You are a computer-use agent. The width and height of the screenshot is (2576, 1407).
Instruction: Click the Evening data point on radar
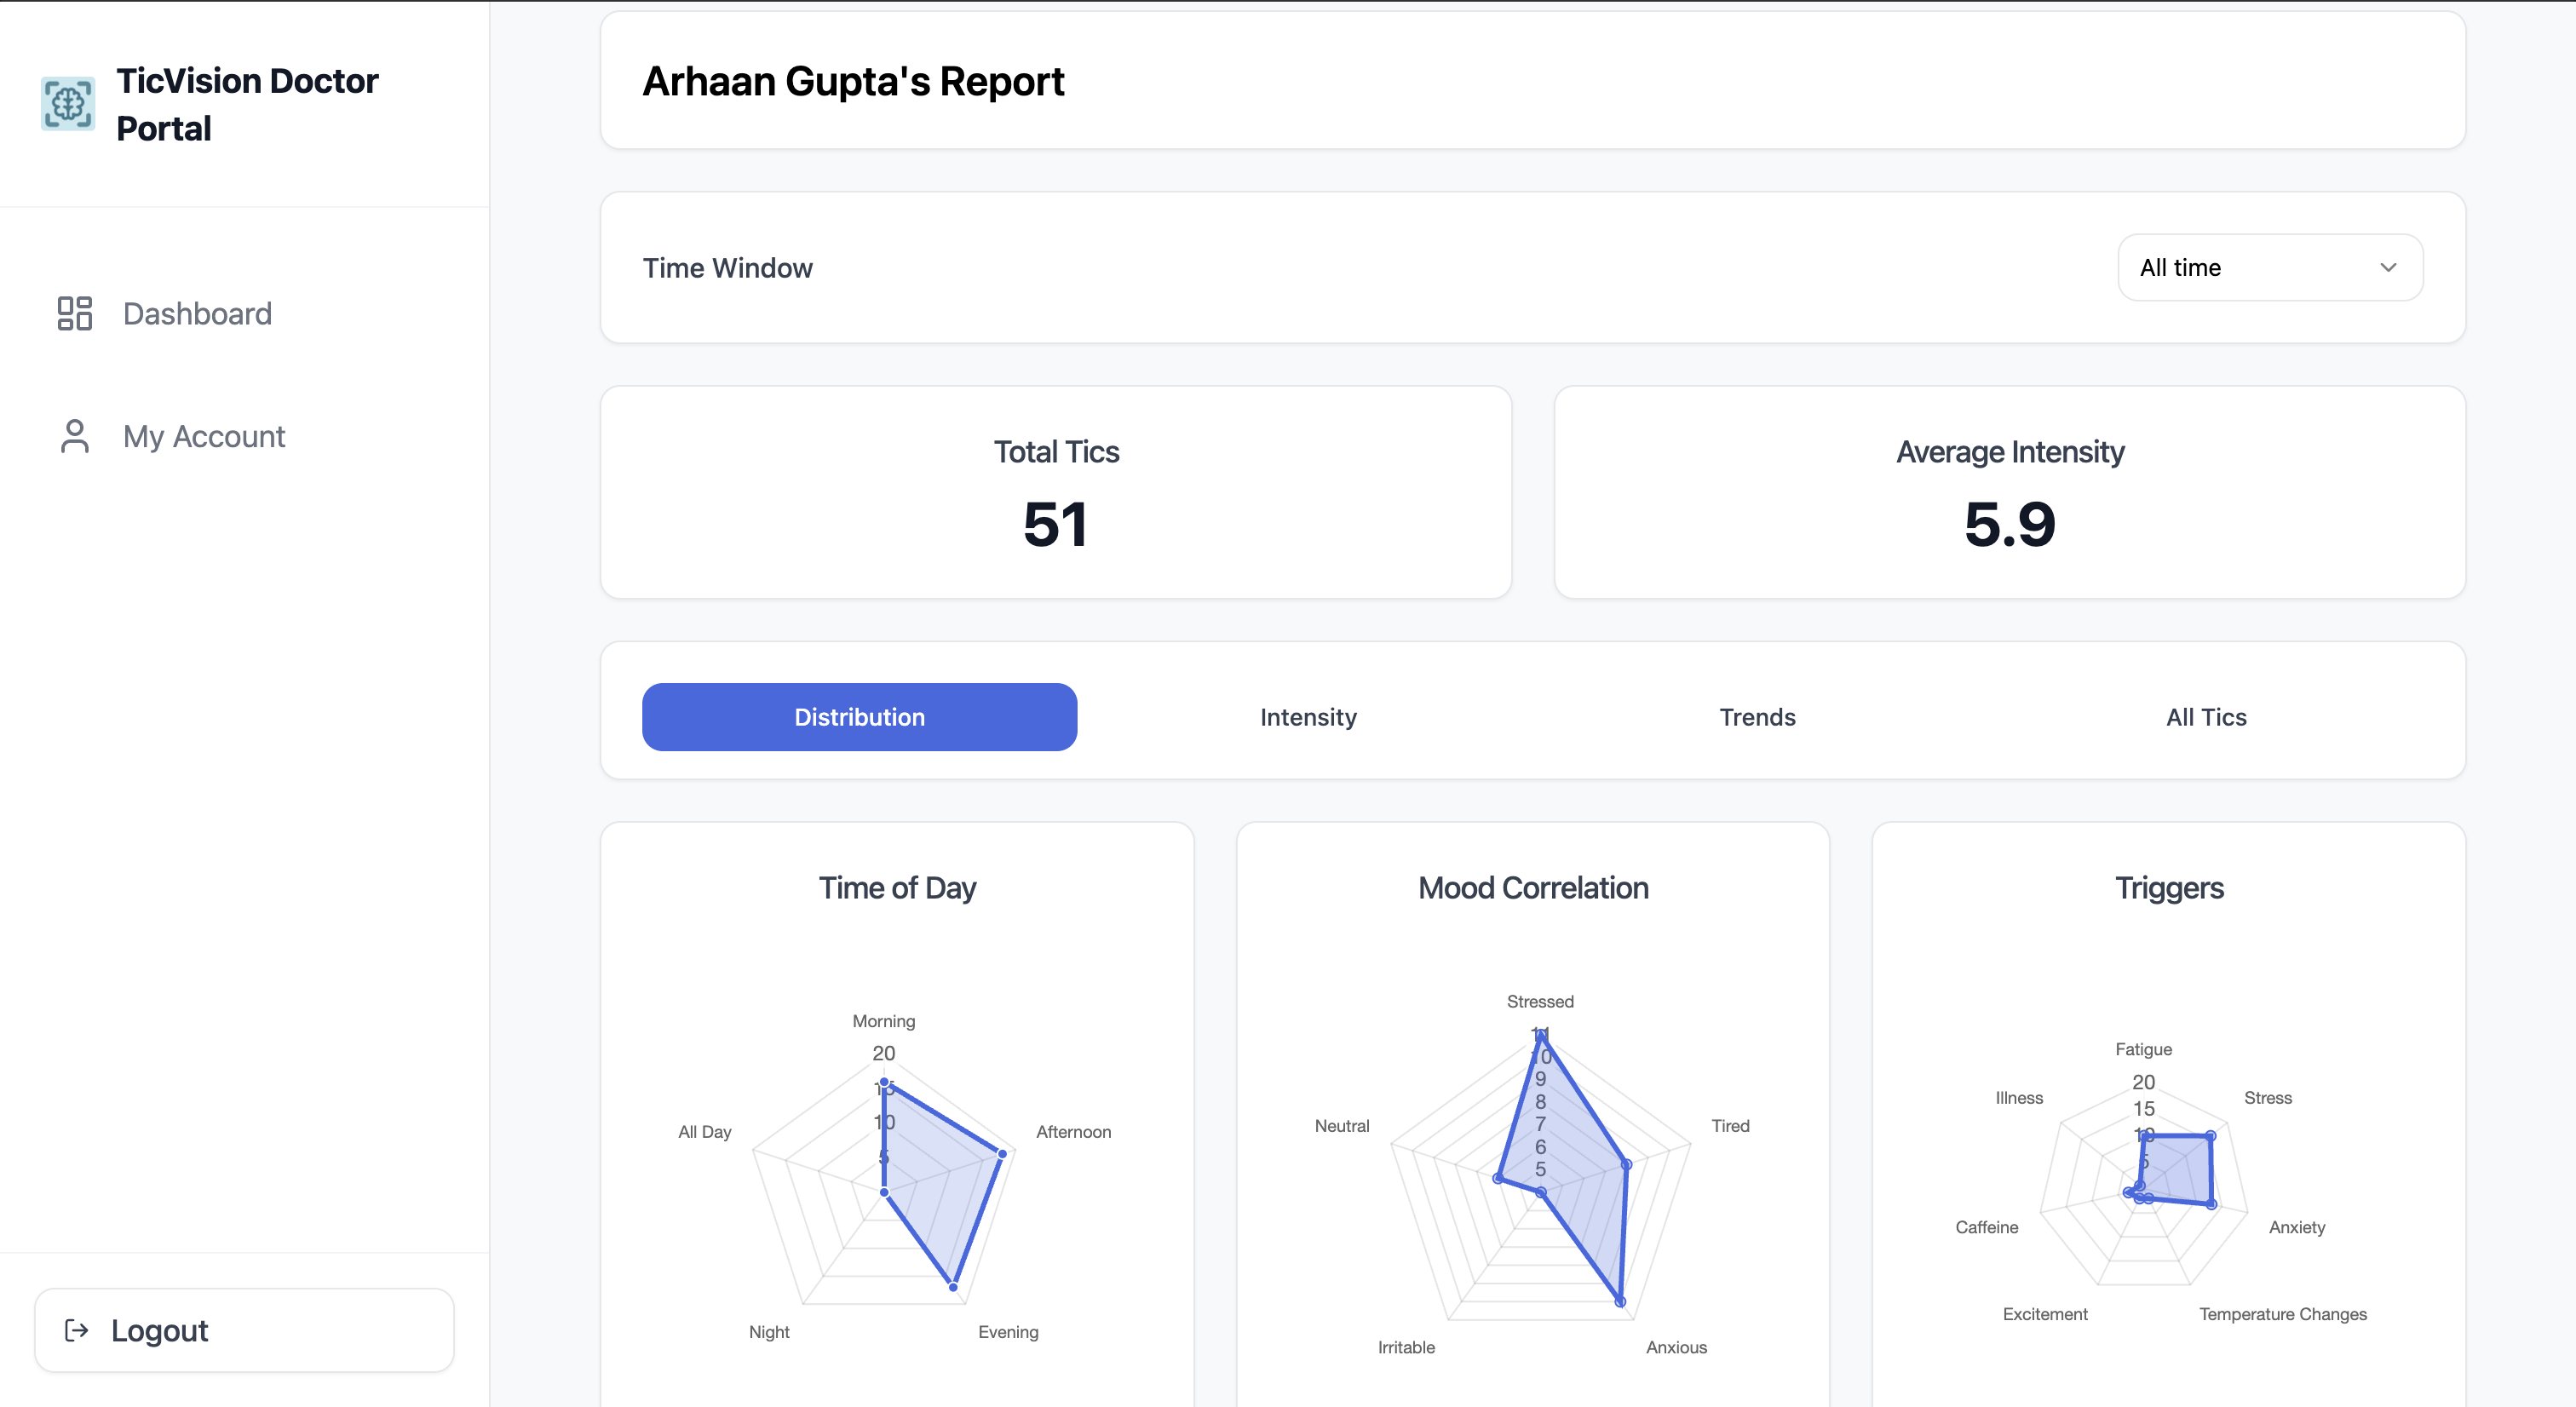pos(953,1287)
